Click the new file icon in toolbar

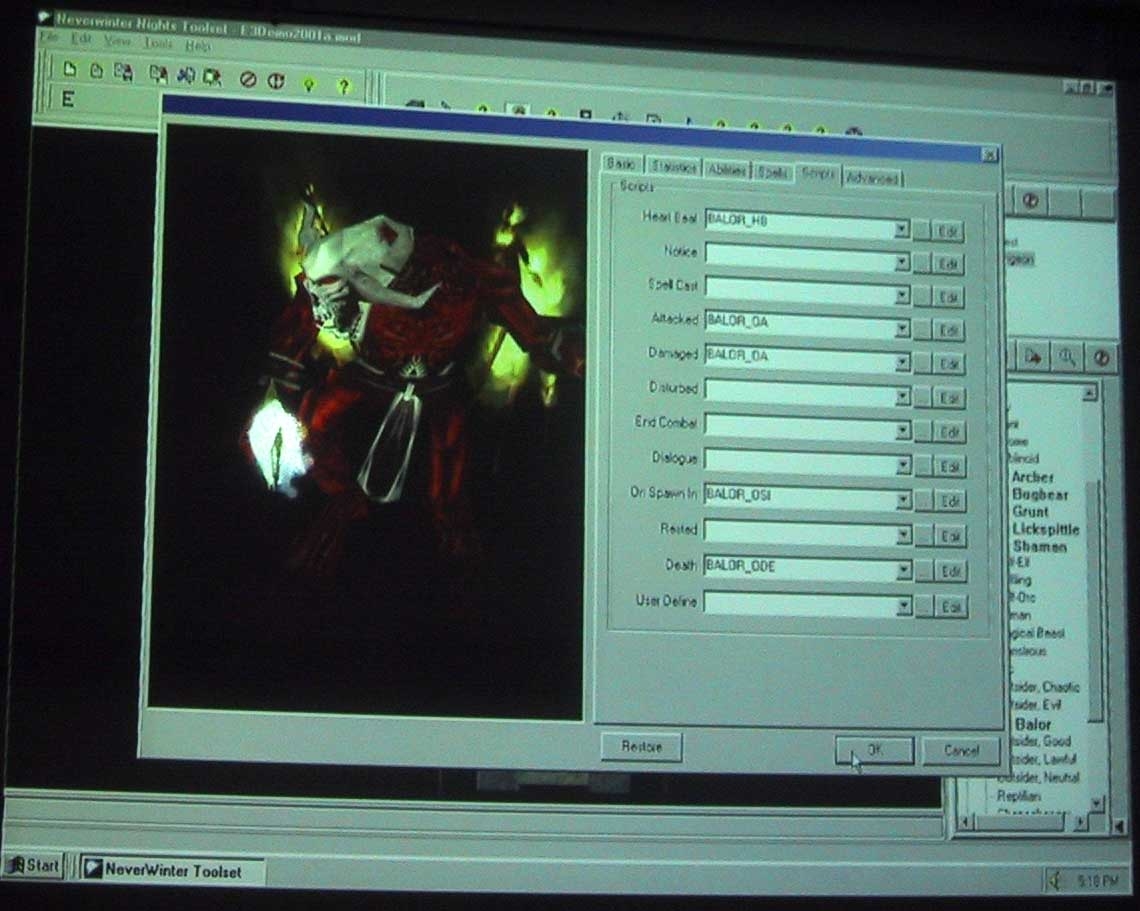tap(69, 70)
